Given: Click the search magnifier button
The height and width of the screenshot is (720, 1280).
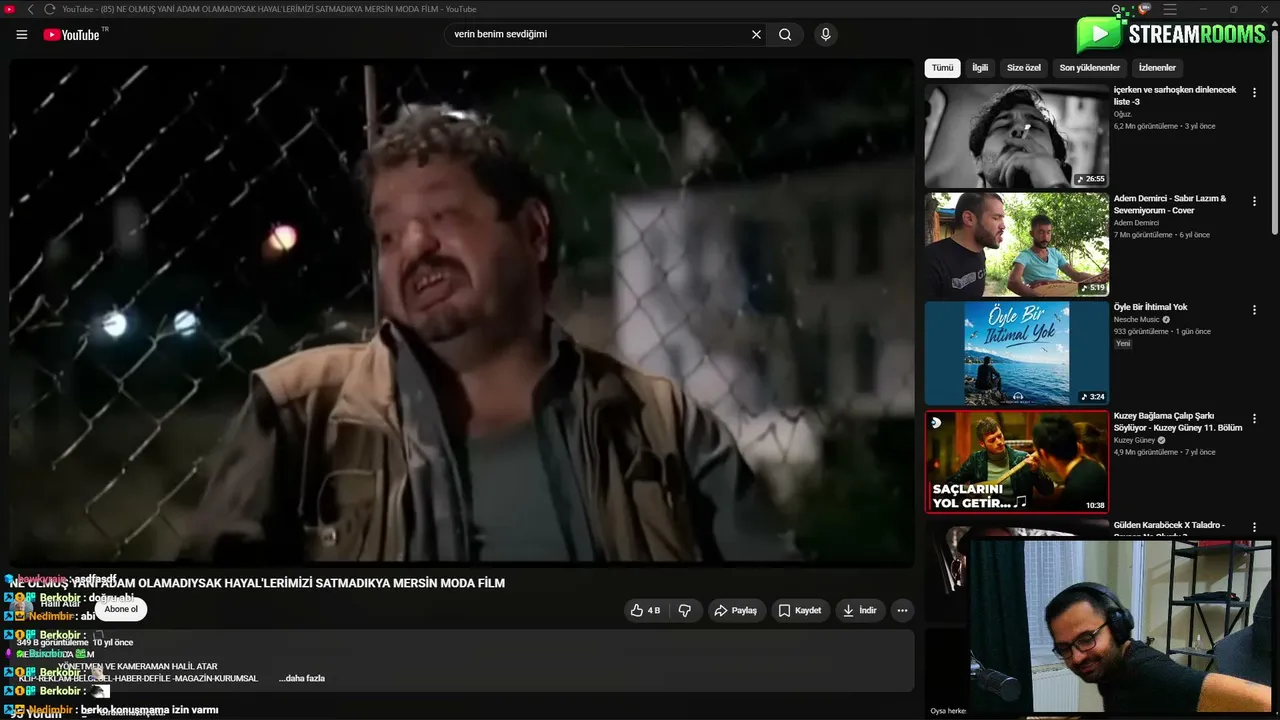Looking at the screenshot, I should 785,35.
